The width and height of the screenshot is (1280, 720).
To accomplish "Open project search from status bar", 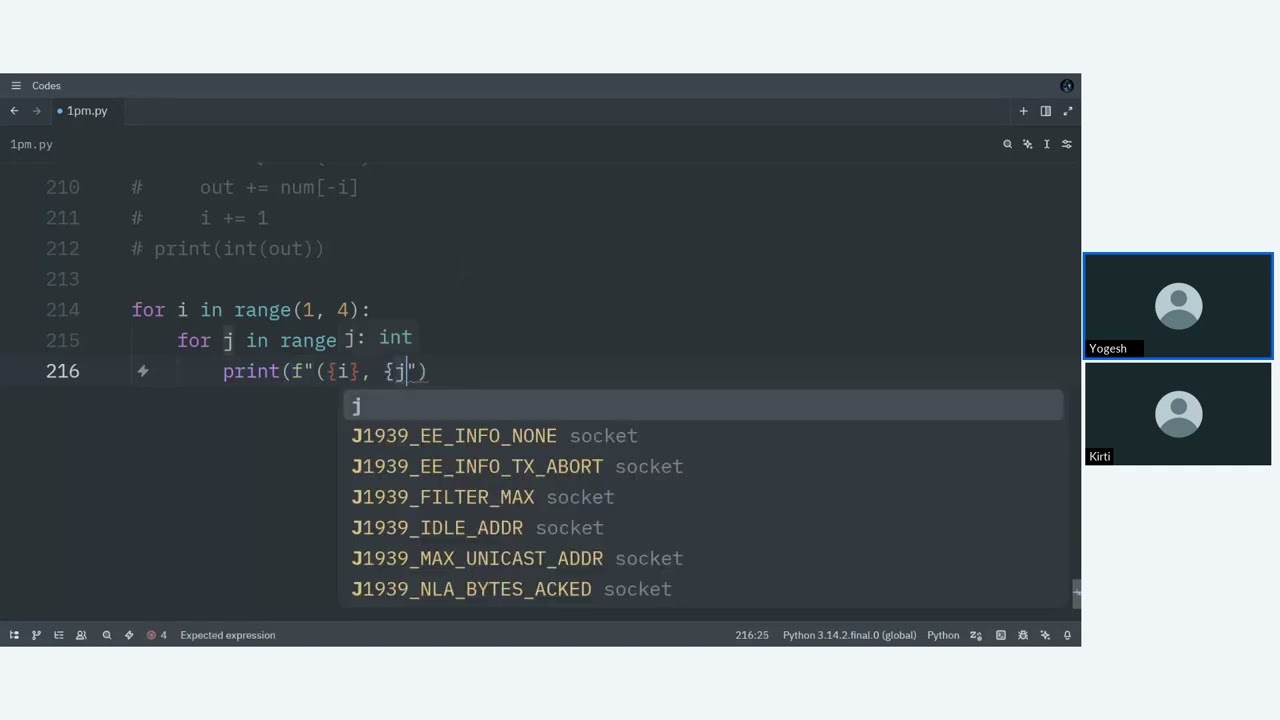I will click(x=106, y=635).
